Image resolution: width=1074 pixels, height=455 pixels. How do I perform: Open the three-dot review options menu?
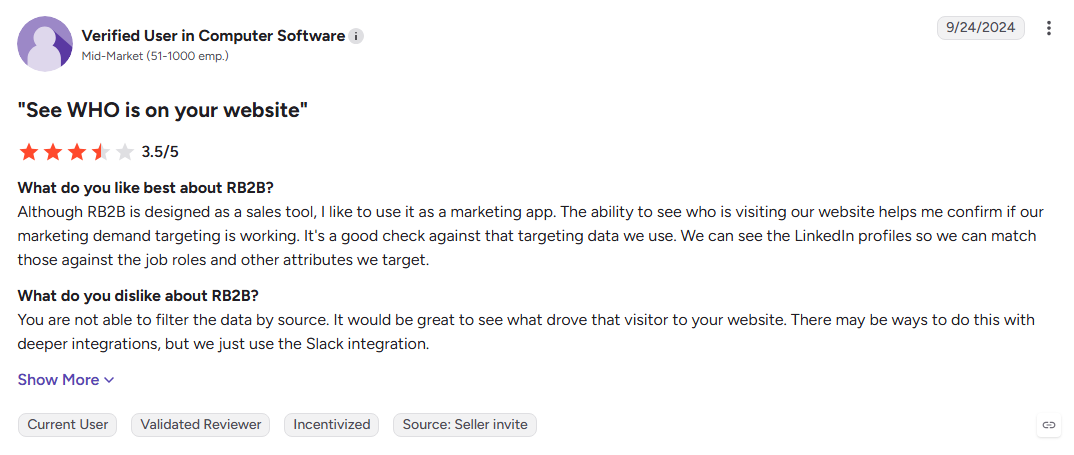pyautogui.click(x=1049, y=28)
